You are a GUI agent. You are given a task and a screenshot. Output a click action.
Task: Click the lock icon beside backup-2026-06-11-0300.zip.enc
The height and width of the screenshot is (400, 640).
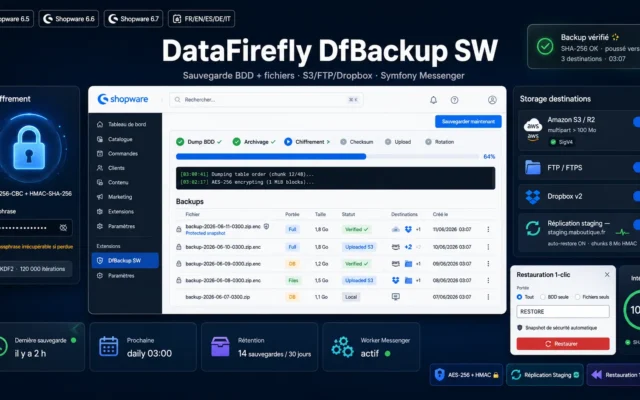179,229
